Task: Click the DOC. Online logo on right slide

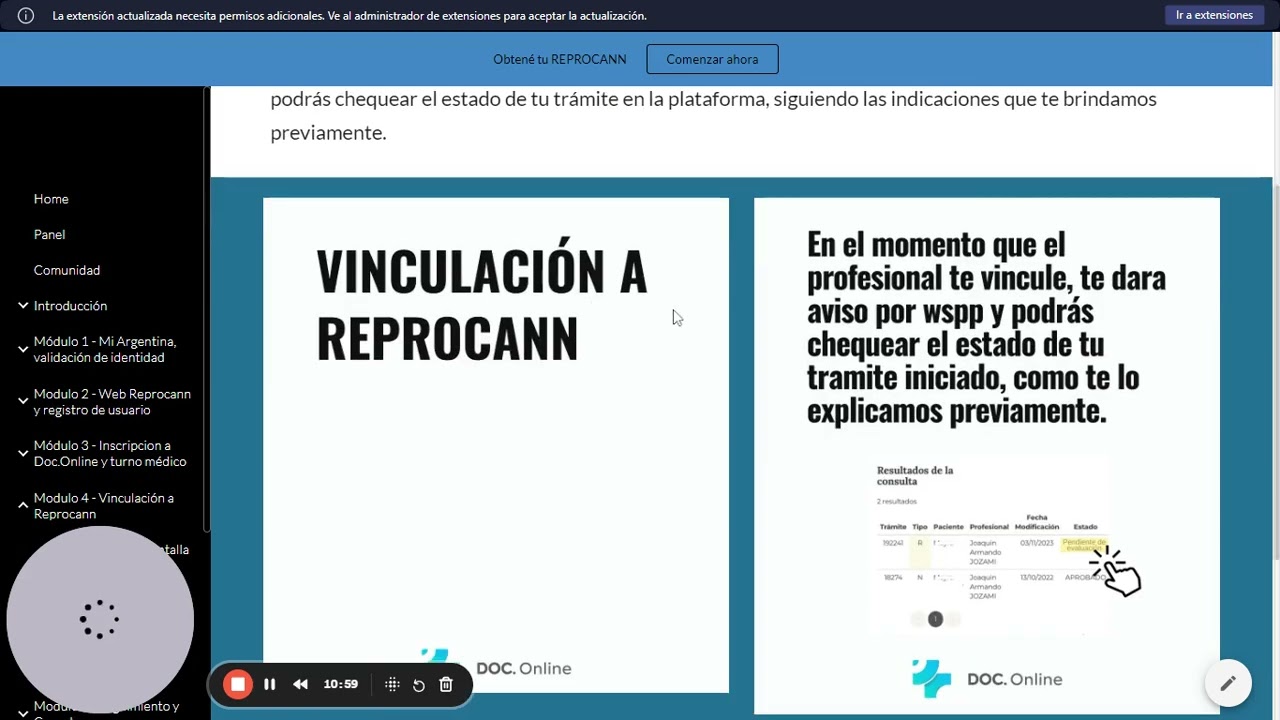Action: coord(987,679)
